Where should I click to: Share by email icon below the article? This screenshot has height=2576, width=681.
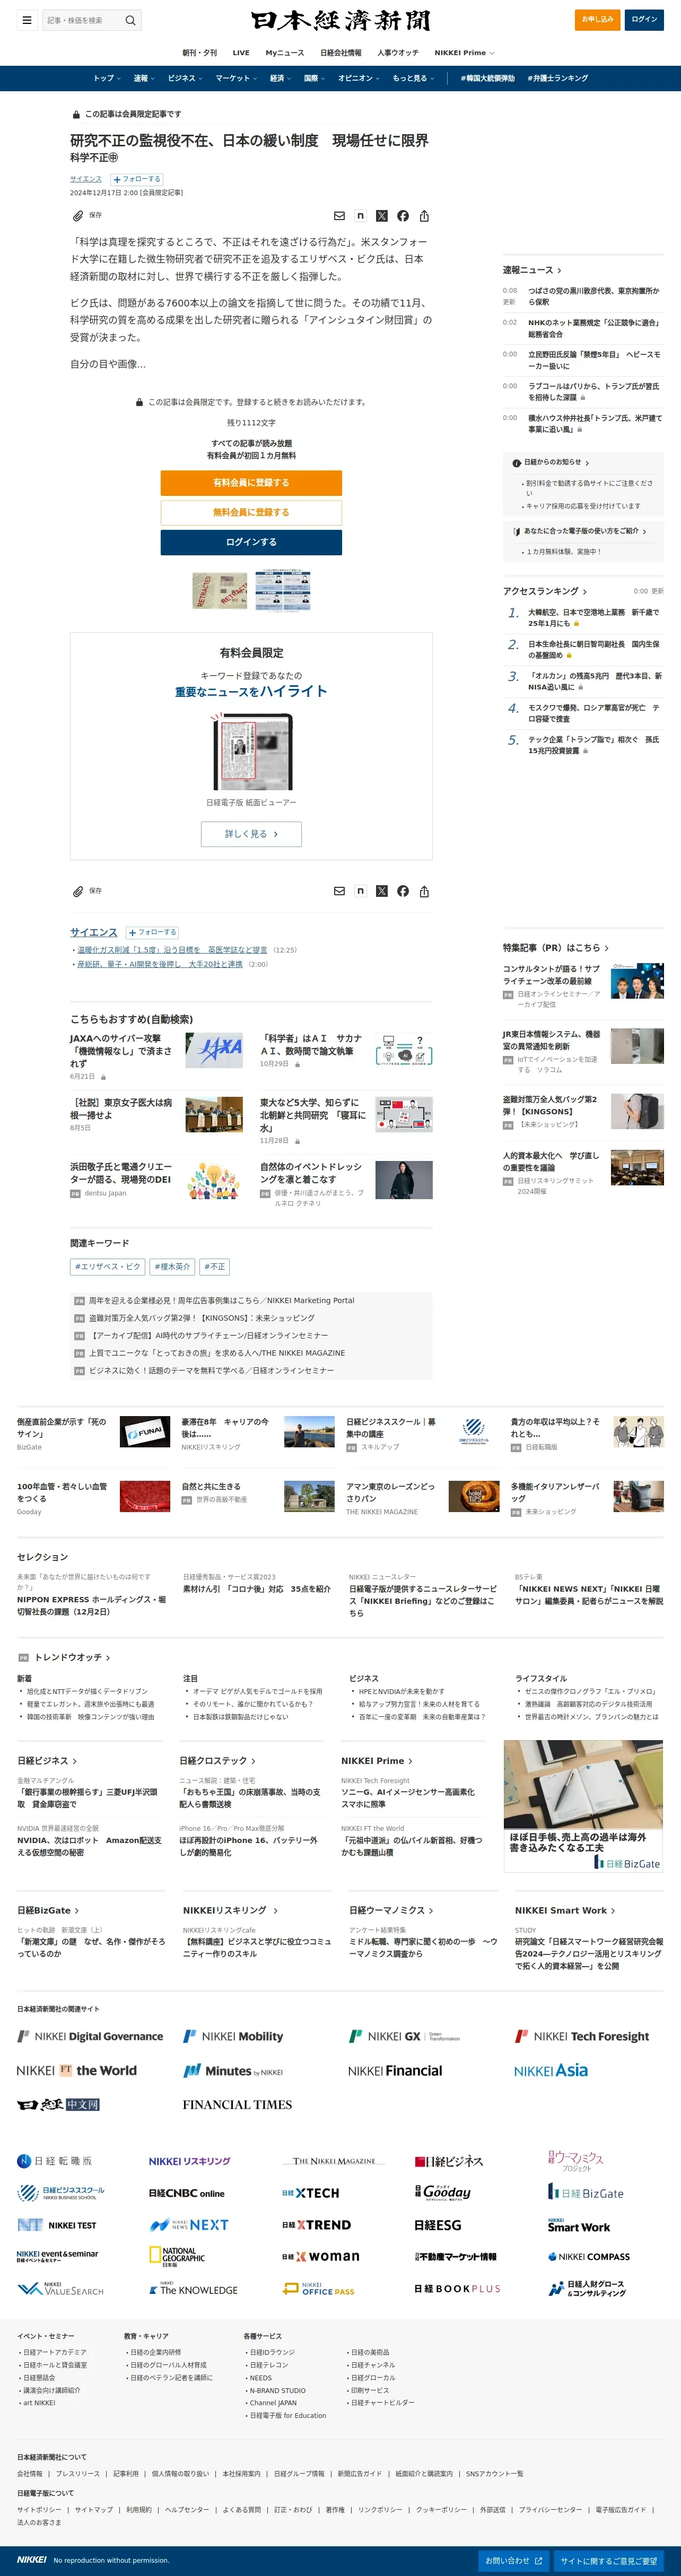click(x=339, y=891)
